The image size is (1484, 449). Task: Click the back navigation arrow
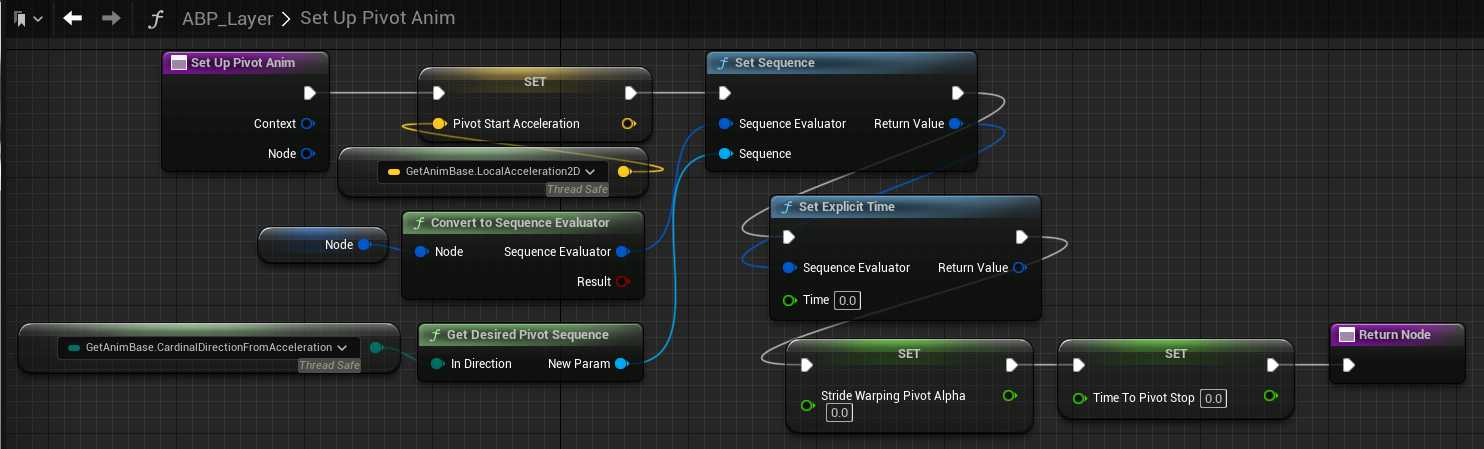pos(72,18)
